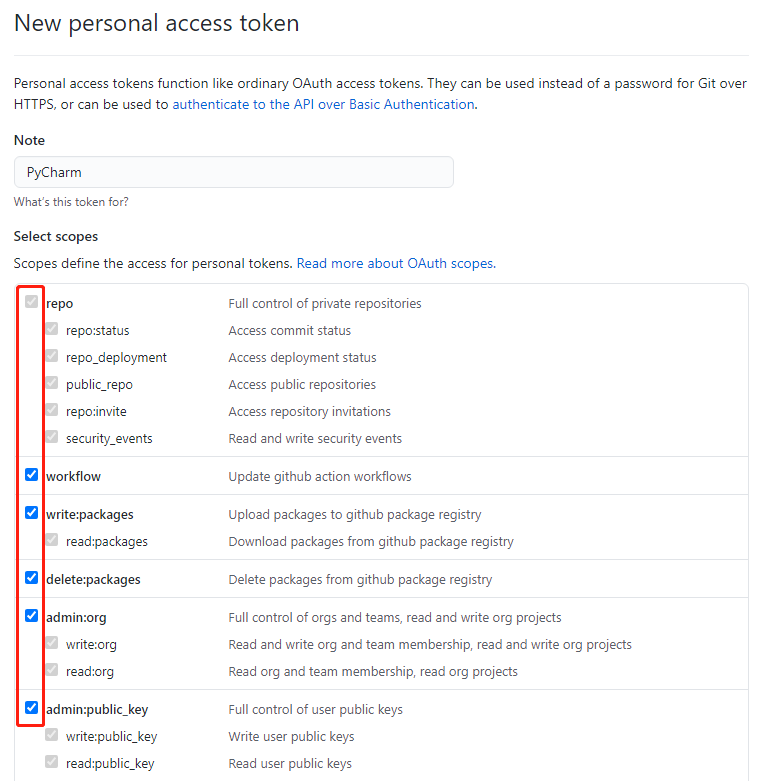Screen dimensions: 764x781
Task: Click the repo:status checkbox
Action: click(52, 329)
